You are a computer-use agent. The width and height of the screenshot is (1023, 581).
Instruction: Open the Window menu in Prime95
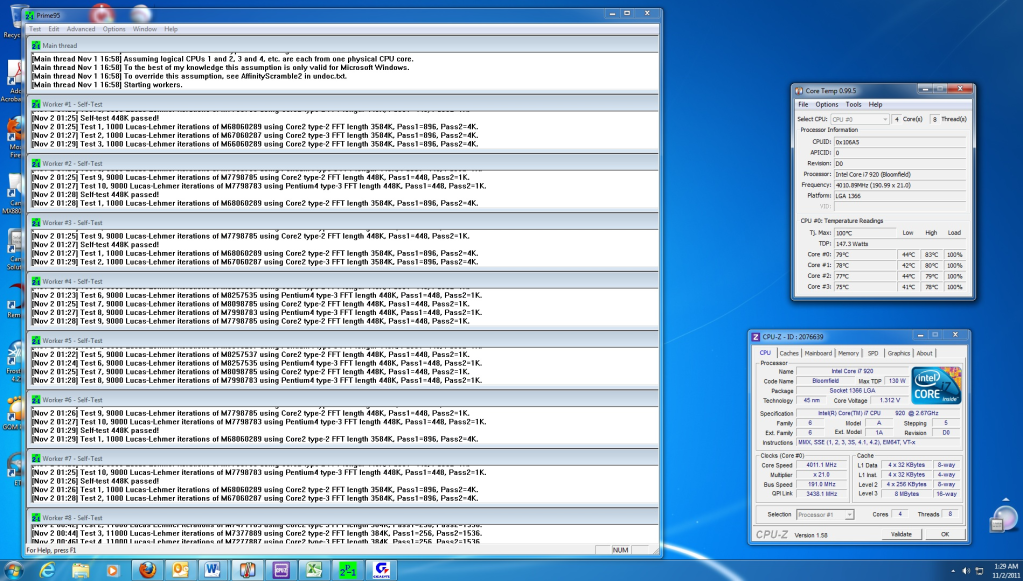tap(144, 29)
